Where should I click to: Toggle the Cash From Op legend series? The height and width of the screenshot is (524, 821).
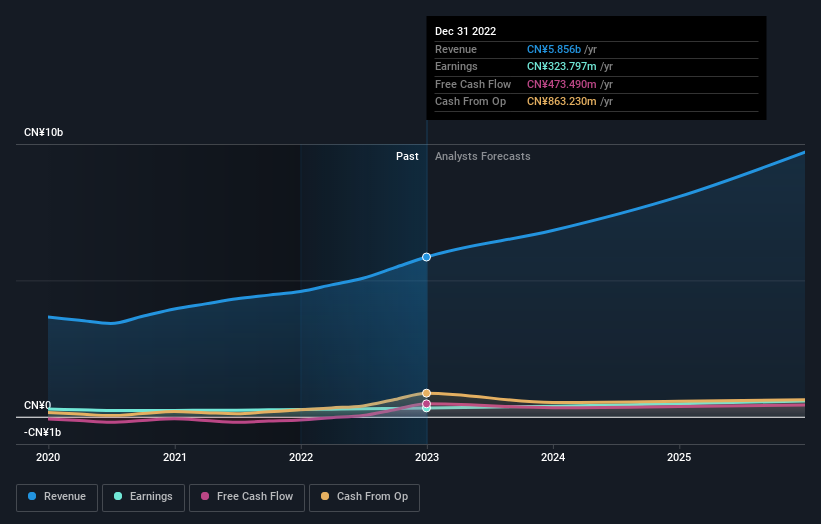click(364, 497)
